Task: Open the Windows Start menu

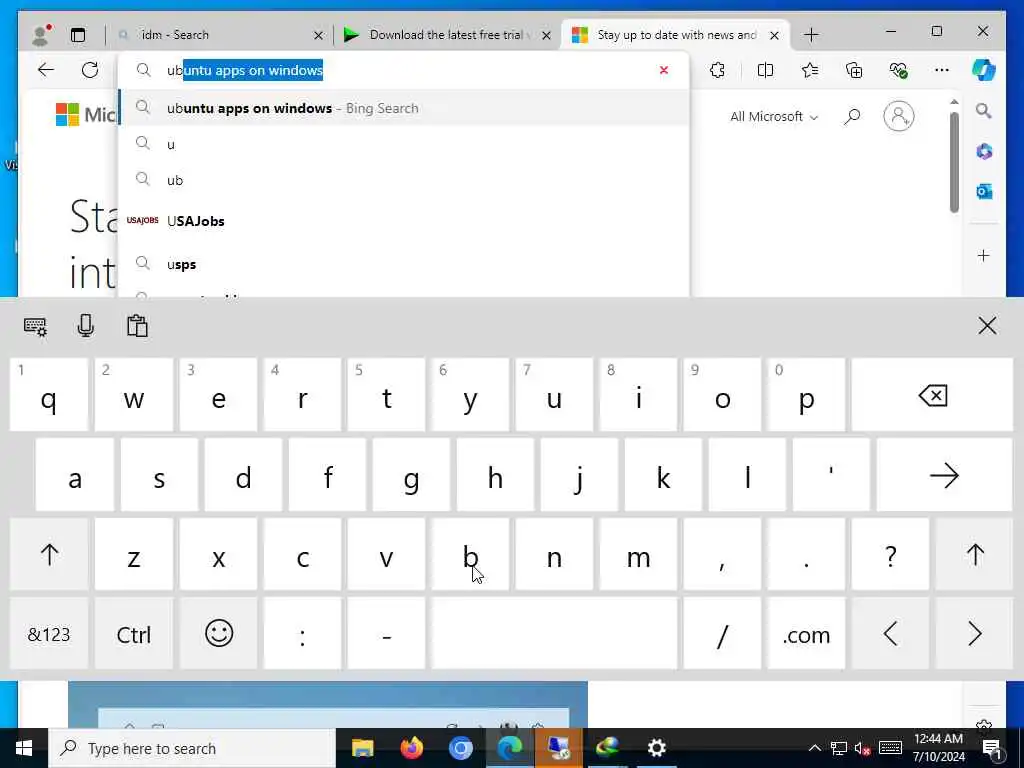Action: 24,748
